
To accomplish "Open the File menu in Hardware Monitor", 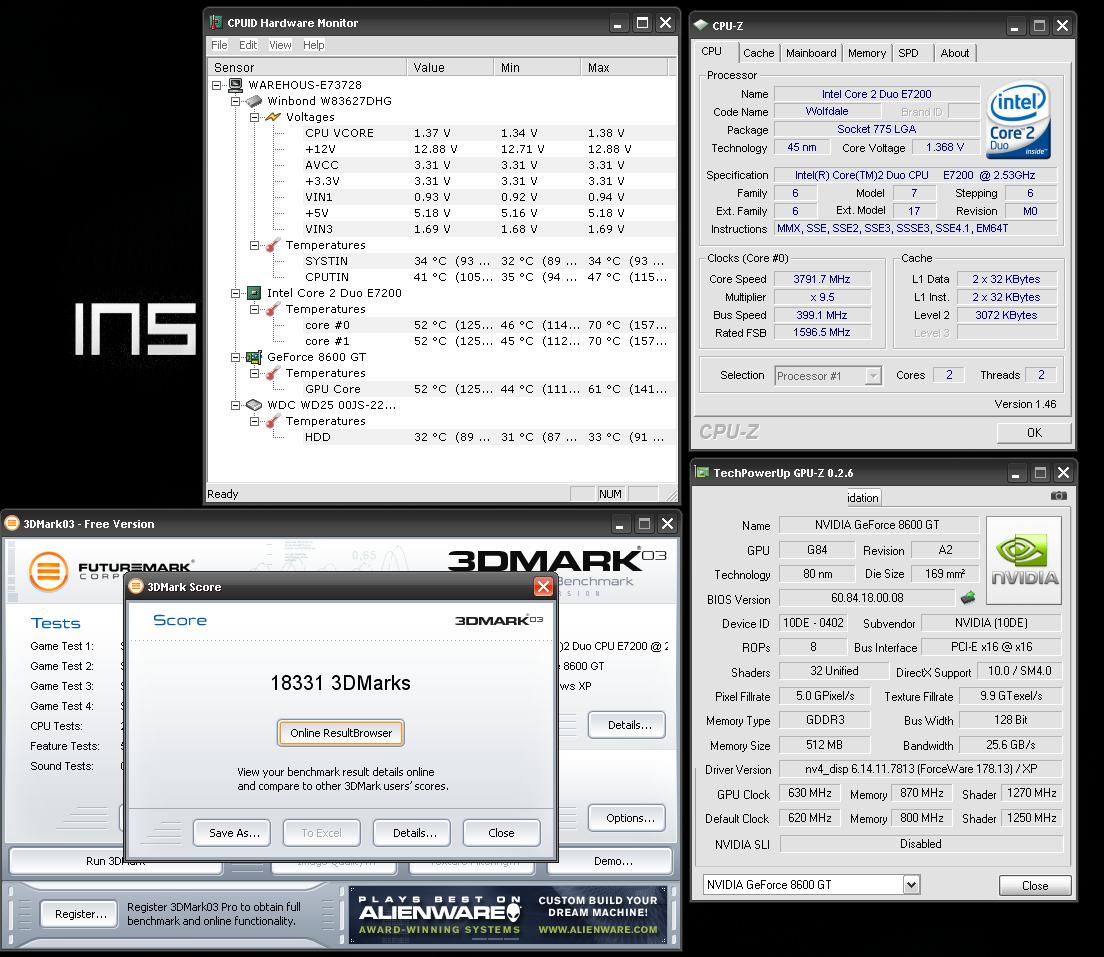I will click(219, 45).
